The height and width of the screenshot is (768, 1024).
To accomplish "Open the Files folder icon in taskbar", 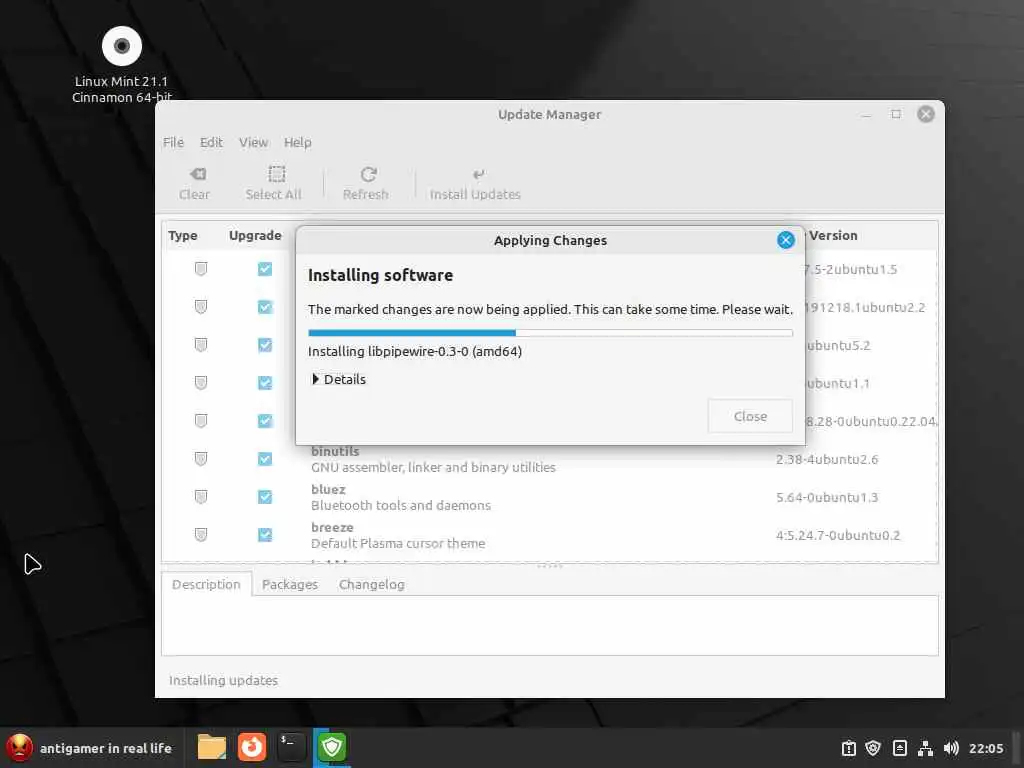I will (x=212, y=747).
